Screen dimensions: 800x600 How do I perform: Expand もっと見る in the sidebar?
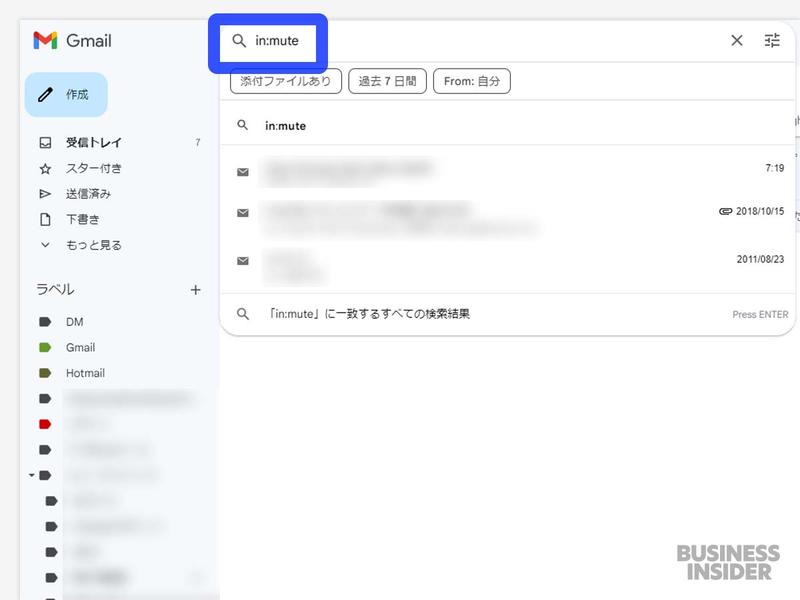[x=78, y=244]
